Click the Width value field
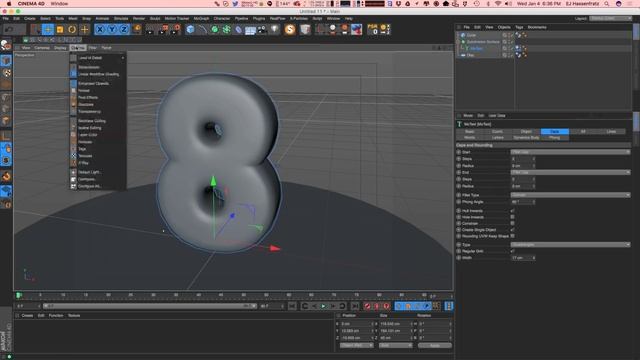Viewport: 640px width, 360px height. tap(522, 258)
